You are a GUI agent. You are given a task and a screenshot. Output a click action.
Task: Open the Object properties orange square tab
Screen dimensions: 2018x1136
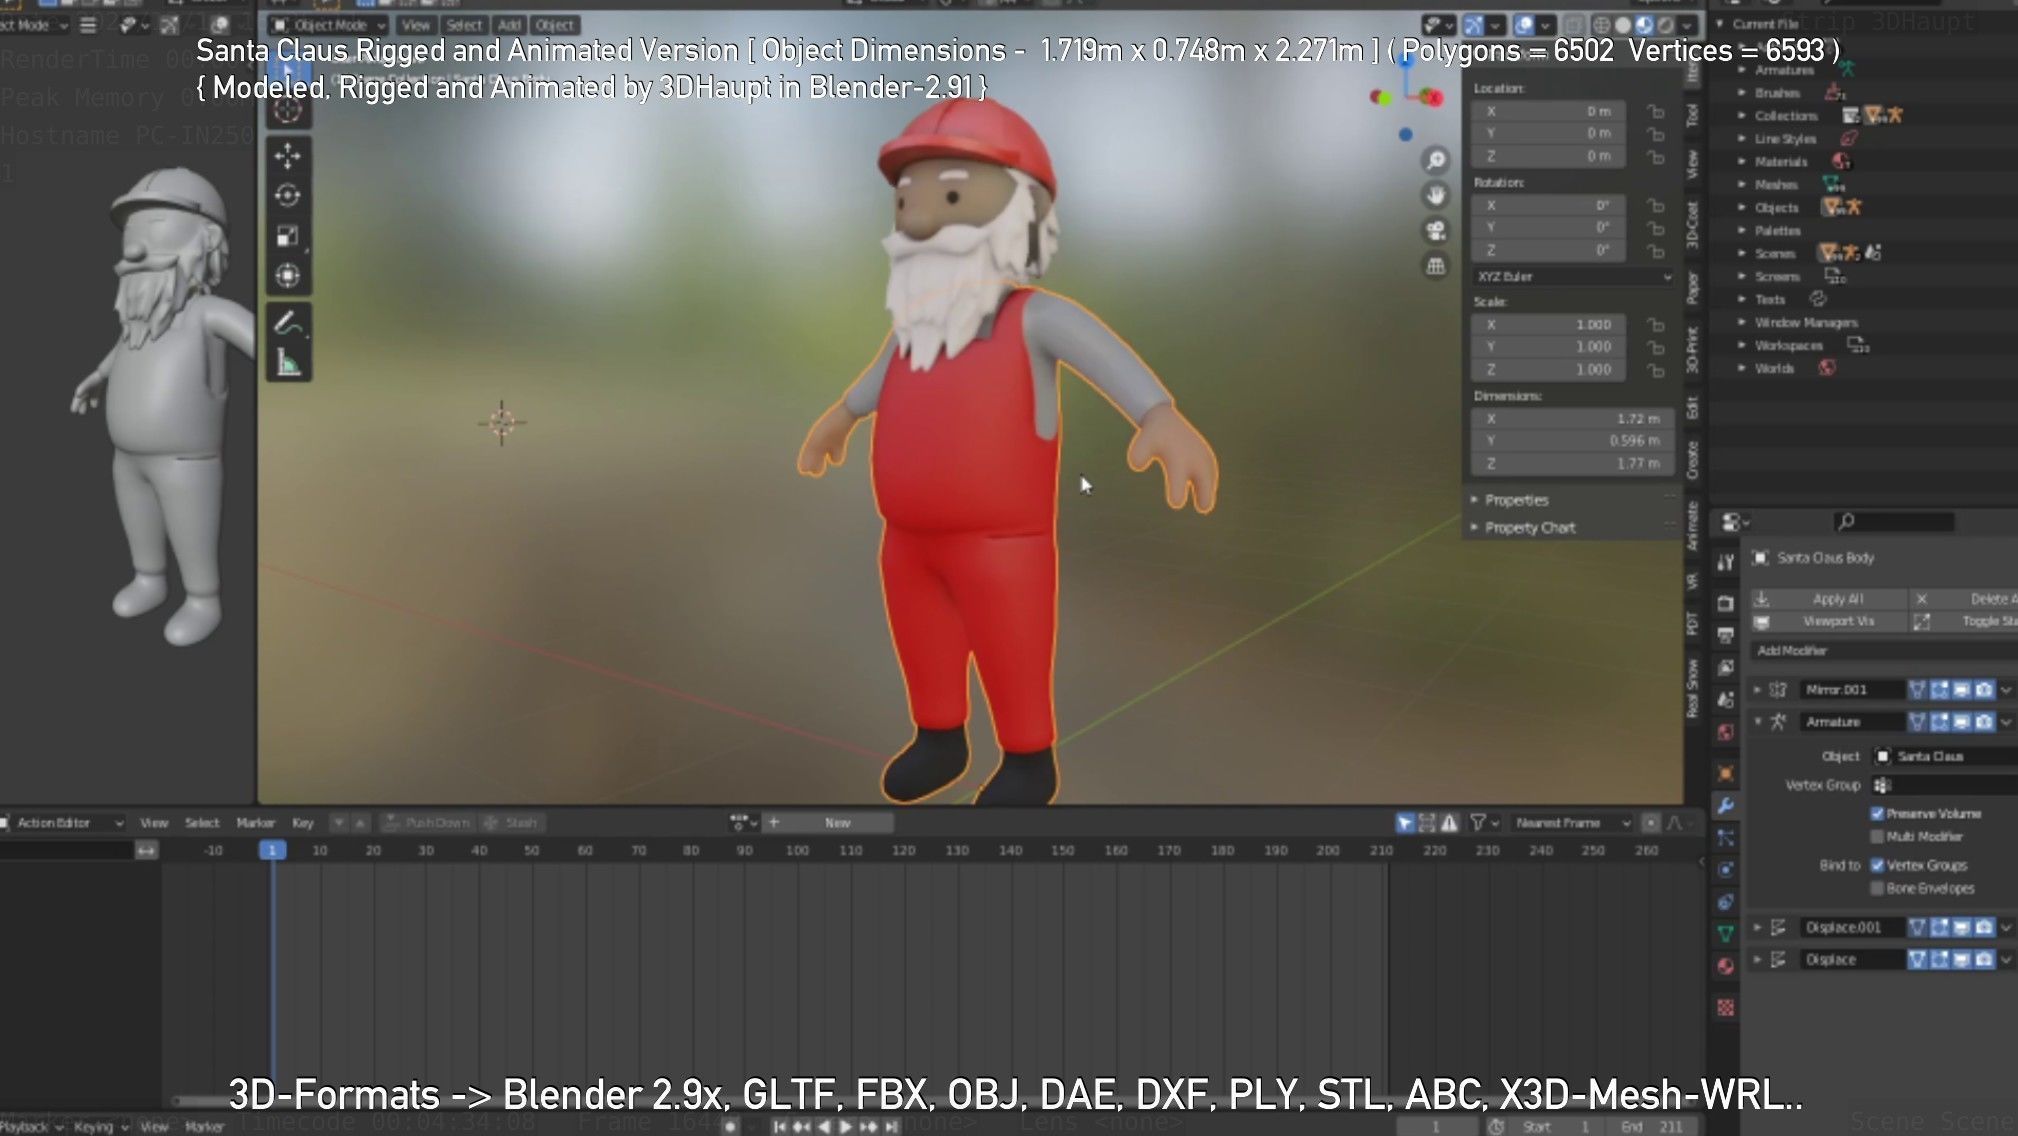pyautogui.click(x=1726, y=773)
